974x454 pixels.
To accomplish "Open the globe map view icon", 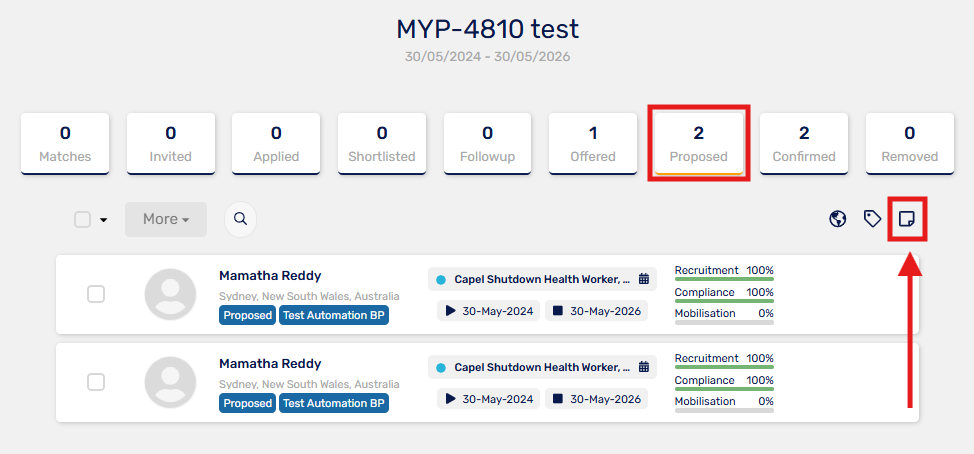I will (x=837, y=219).
